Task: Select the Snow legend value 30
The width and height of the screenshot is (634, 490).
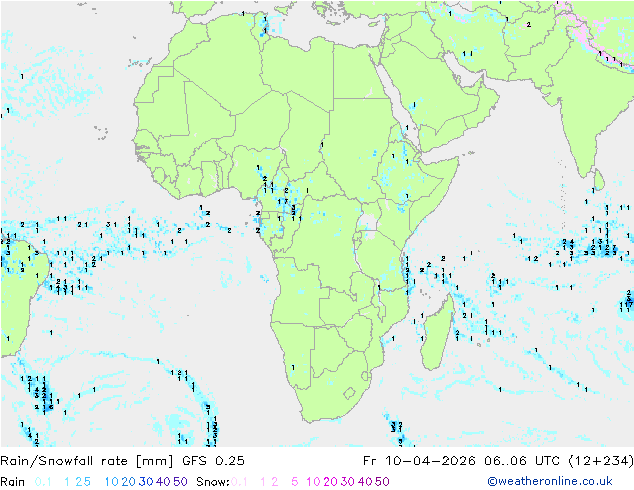Action: 348,482
